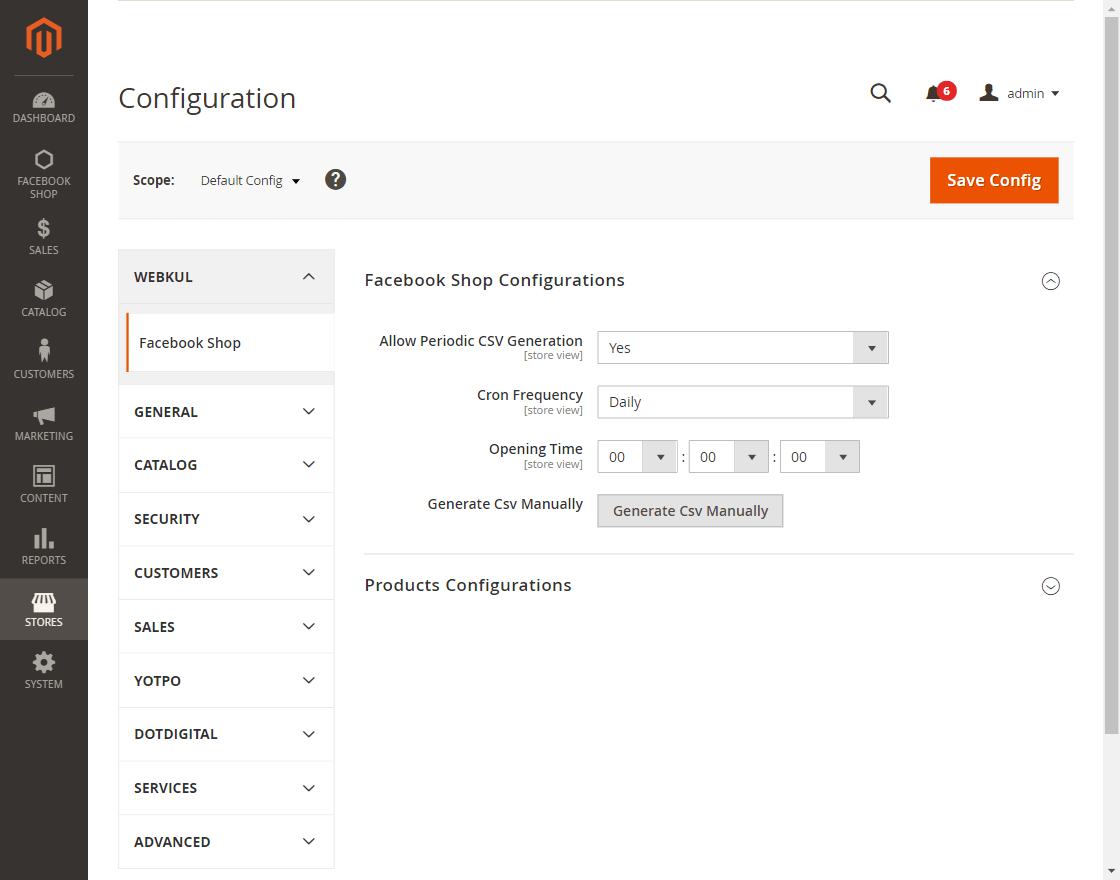Click the vertical page scrollbar
The width and height of the screenshot is (1120, 880).
1111,375
